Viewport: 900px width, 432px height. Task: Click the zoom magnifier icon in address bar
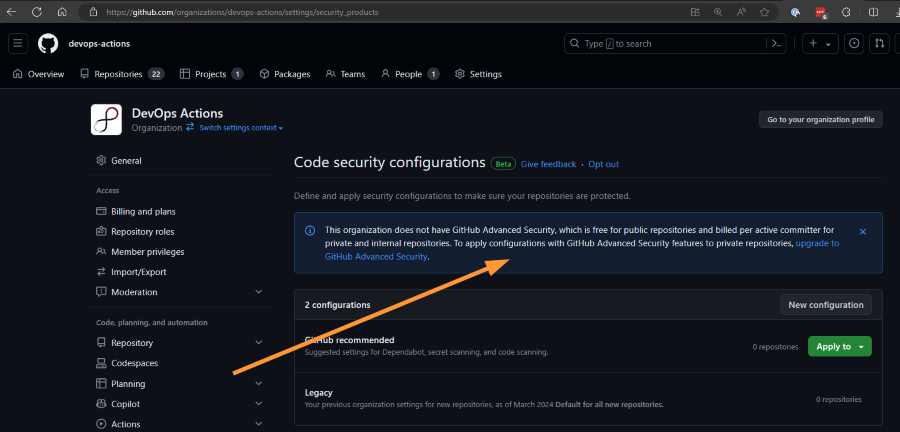click(718, 12)
